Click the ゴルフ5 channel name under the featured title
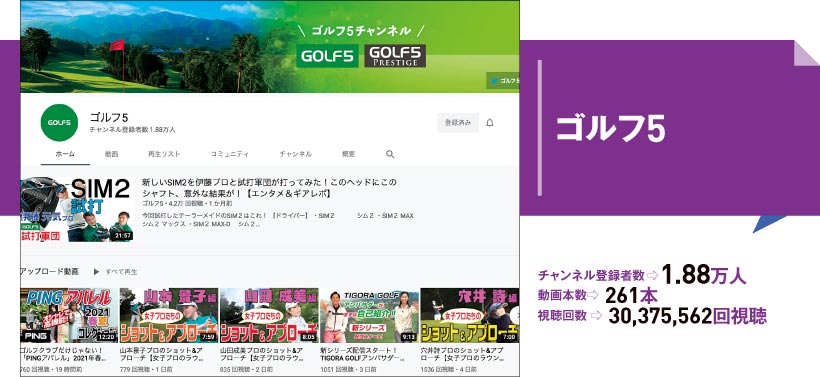The image size is (820, 377). pyautogui.click(x=152, y=203)
